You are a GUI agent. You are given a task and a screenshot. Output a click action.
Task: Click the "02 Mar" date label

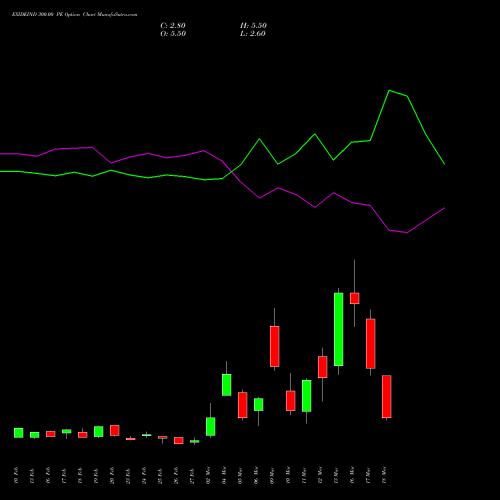click(x=208, y=475)
